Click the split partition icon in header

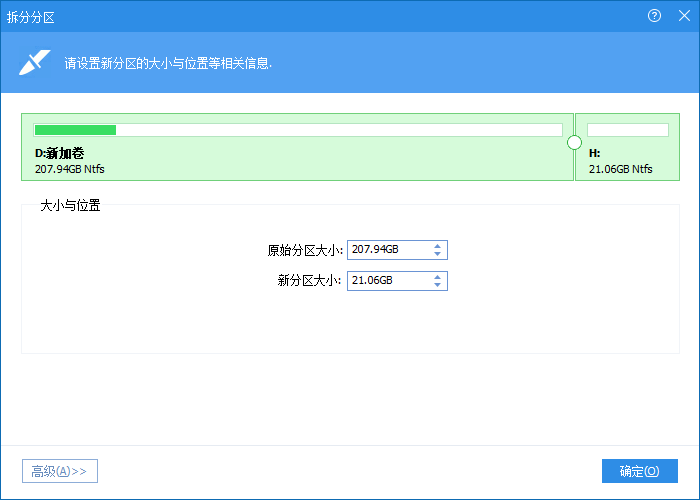click(x=34, y=62)
